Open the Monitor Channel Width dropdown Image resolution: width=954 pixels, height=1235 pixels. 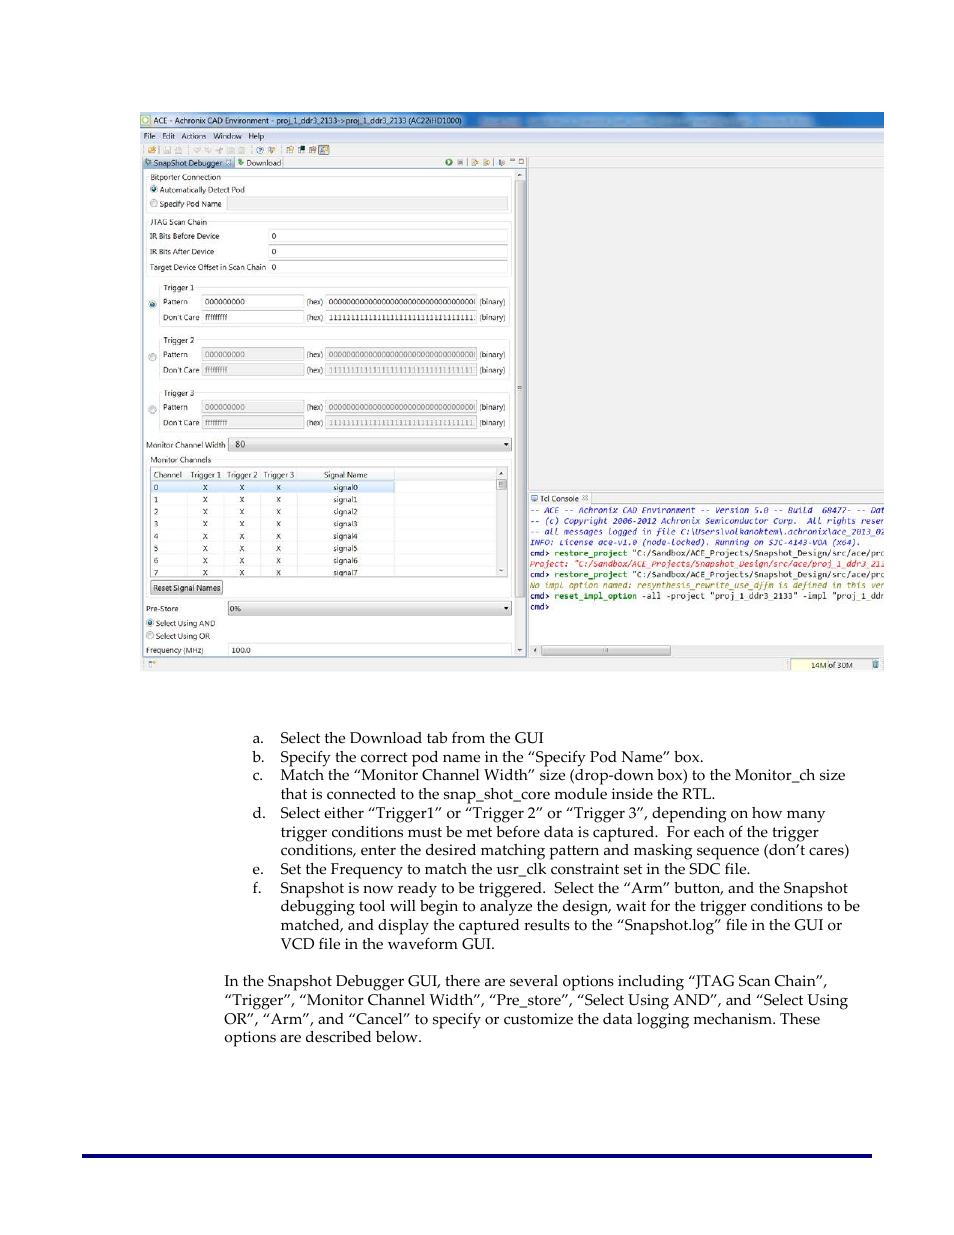[370, 444]
